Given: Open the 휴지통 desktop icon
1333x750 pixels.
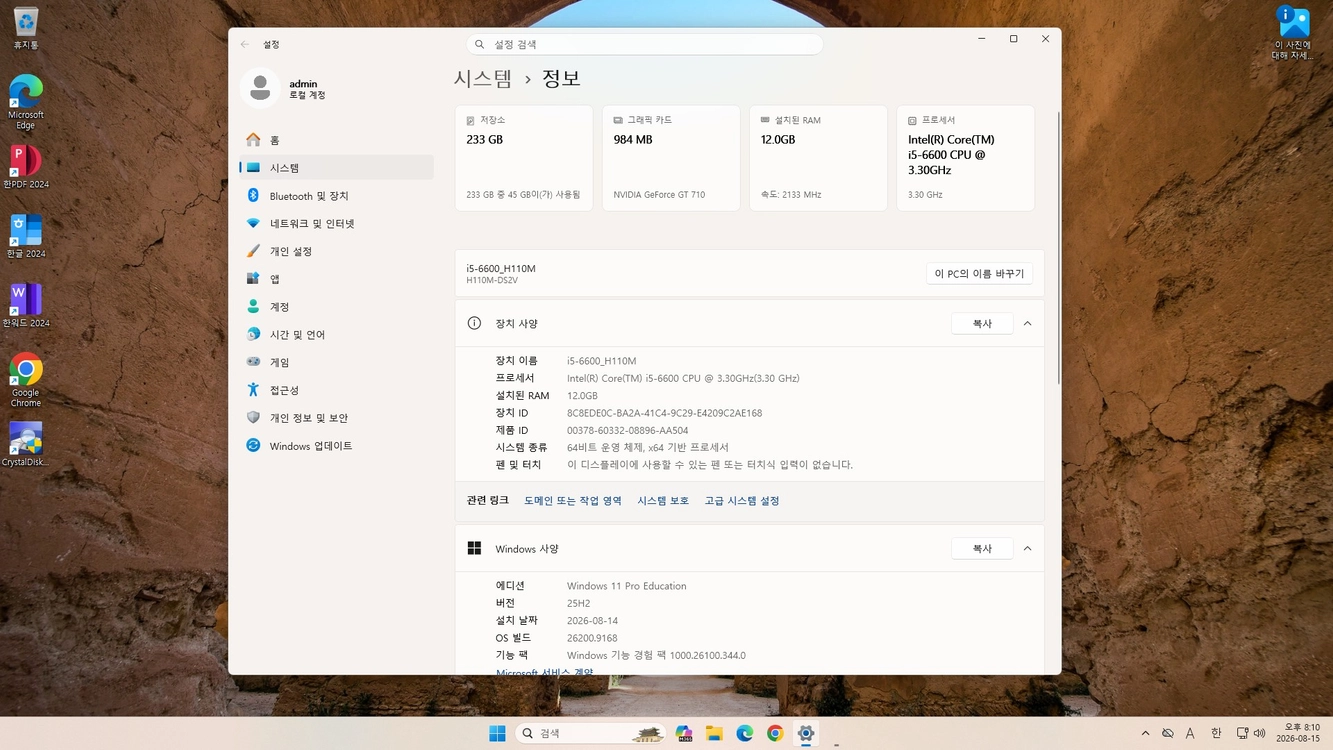Looking at the screenshot, I should pyautogui.click(x=26, y=29).
